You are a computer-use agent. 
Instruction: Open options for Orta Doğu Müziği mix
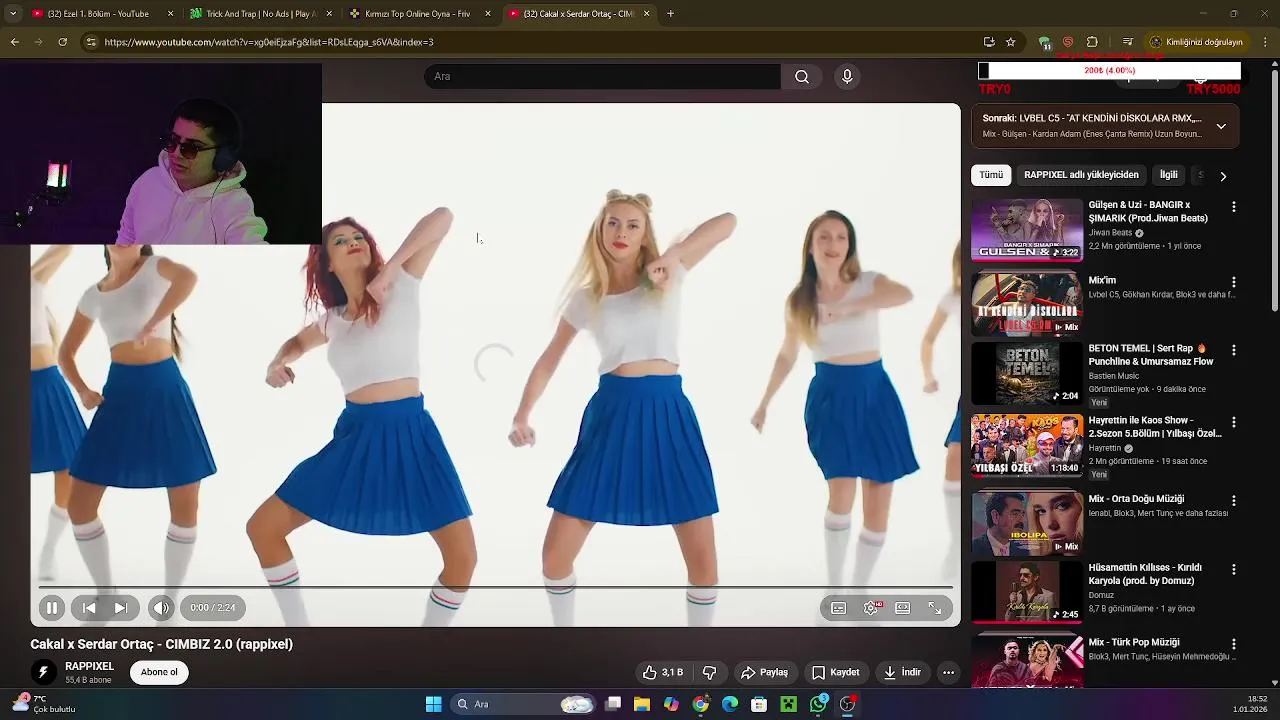pyautogui.click(x=1233, y=500)
